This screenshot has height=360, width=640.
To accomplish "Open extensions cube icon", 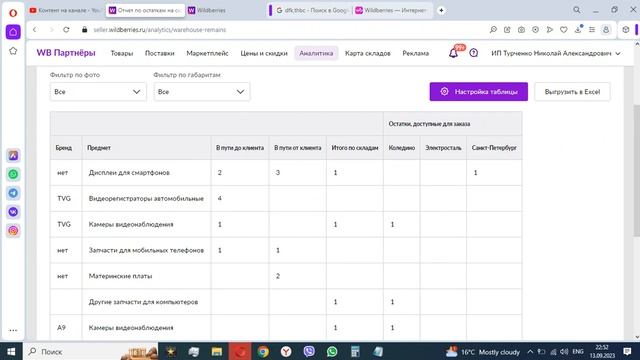I will [x=626, y=30].
